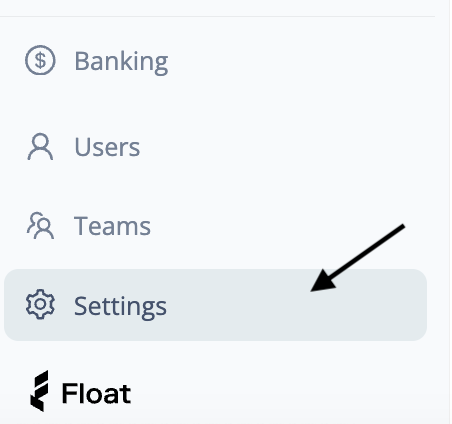
Task: Click the Settings gear icon
Action: (x=40, y=304)
